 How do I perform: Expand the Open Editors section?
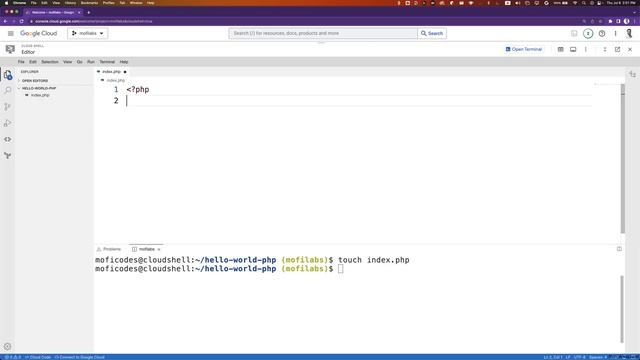pyautogui.click(x=35, y=81)
